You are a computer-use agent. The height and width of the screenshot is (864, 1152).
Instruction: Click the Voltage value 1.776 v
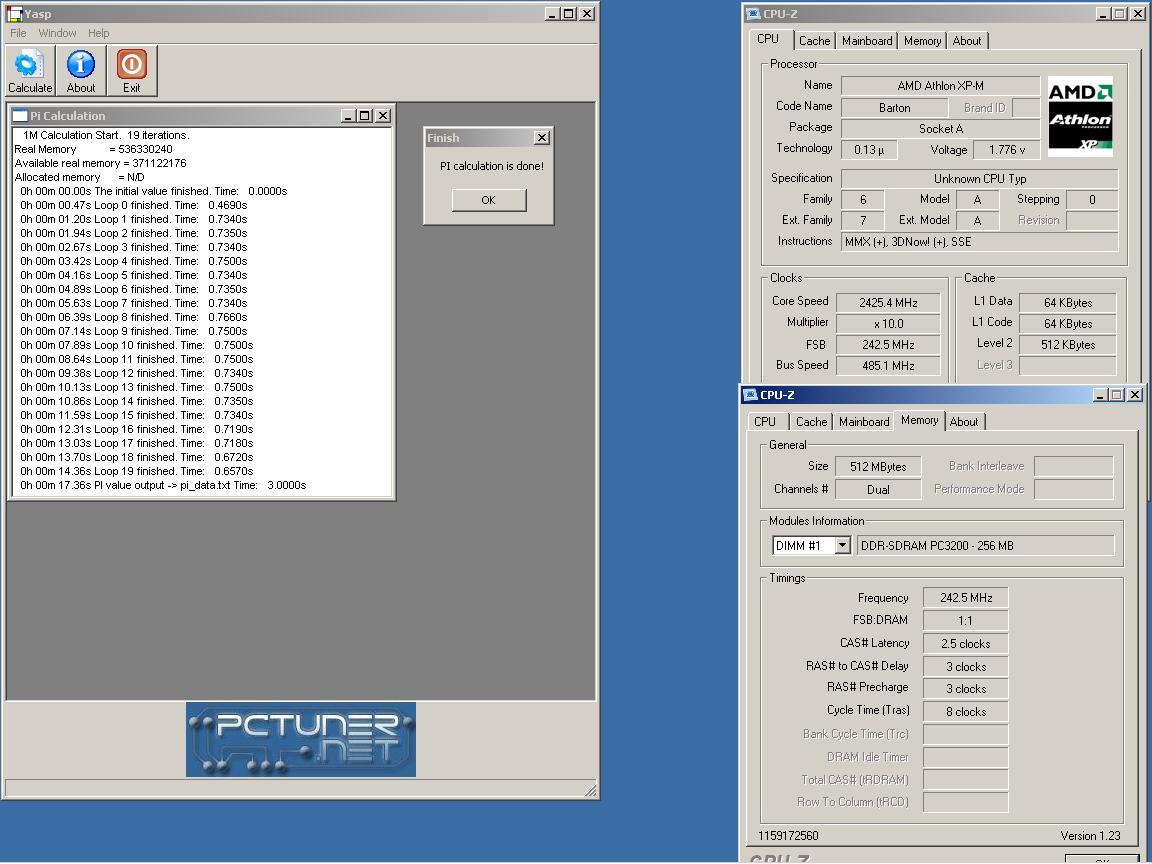click(1007, 150)
